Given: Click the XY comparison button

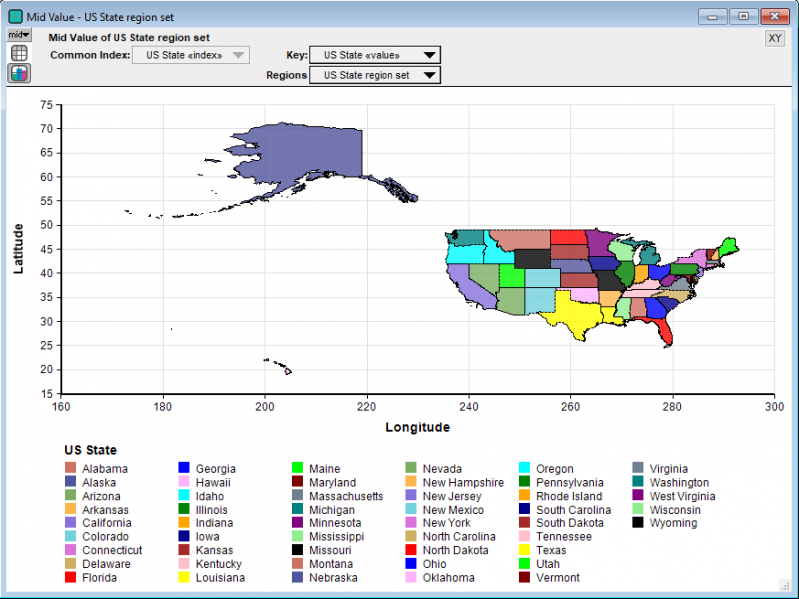Looking at the screenshot, I should [x=775, y=38].
